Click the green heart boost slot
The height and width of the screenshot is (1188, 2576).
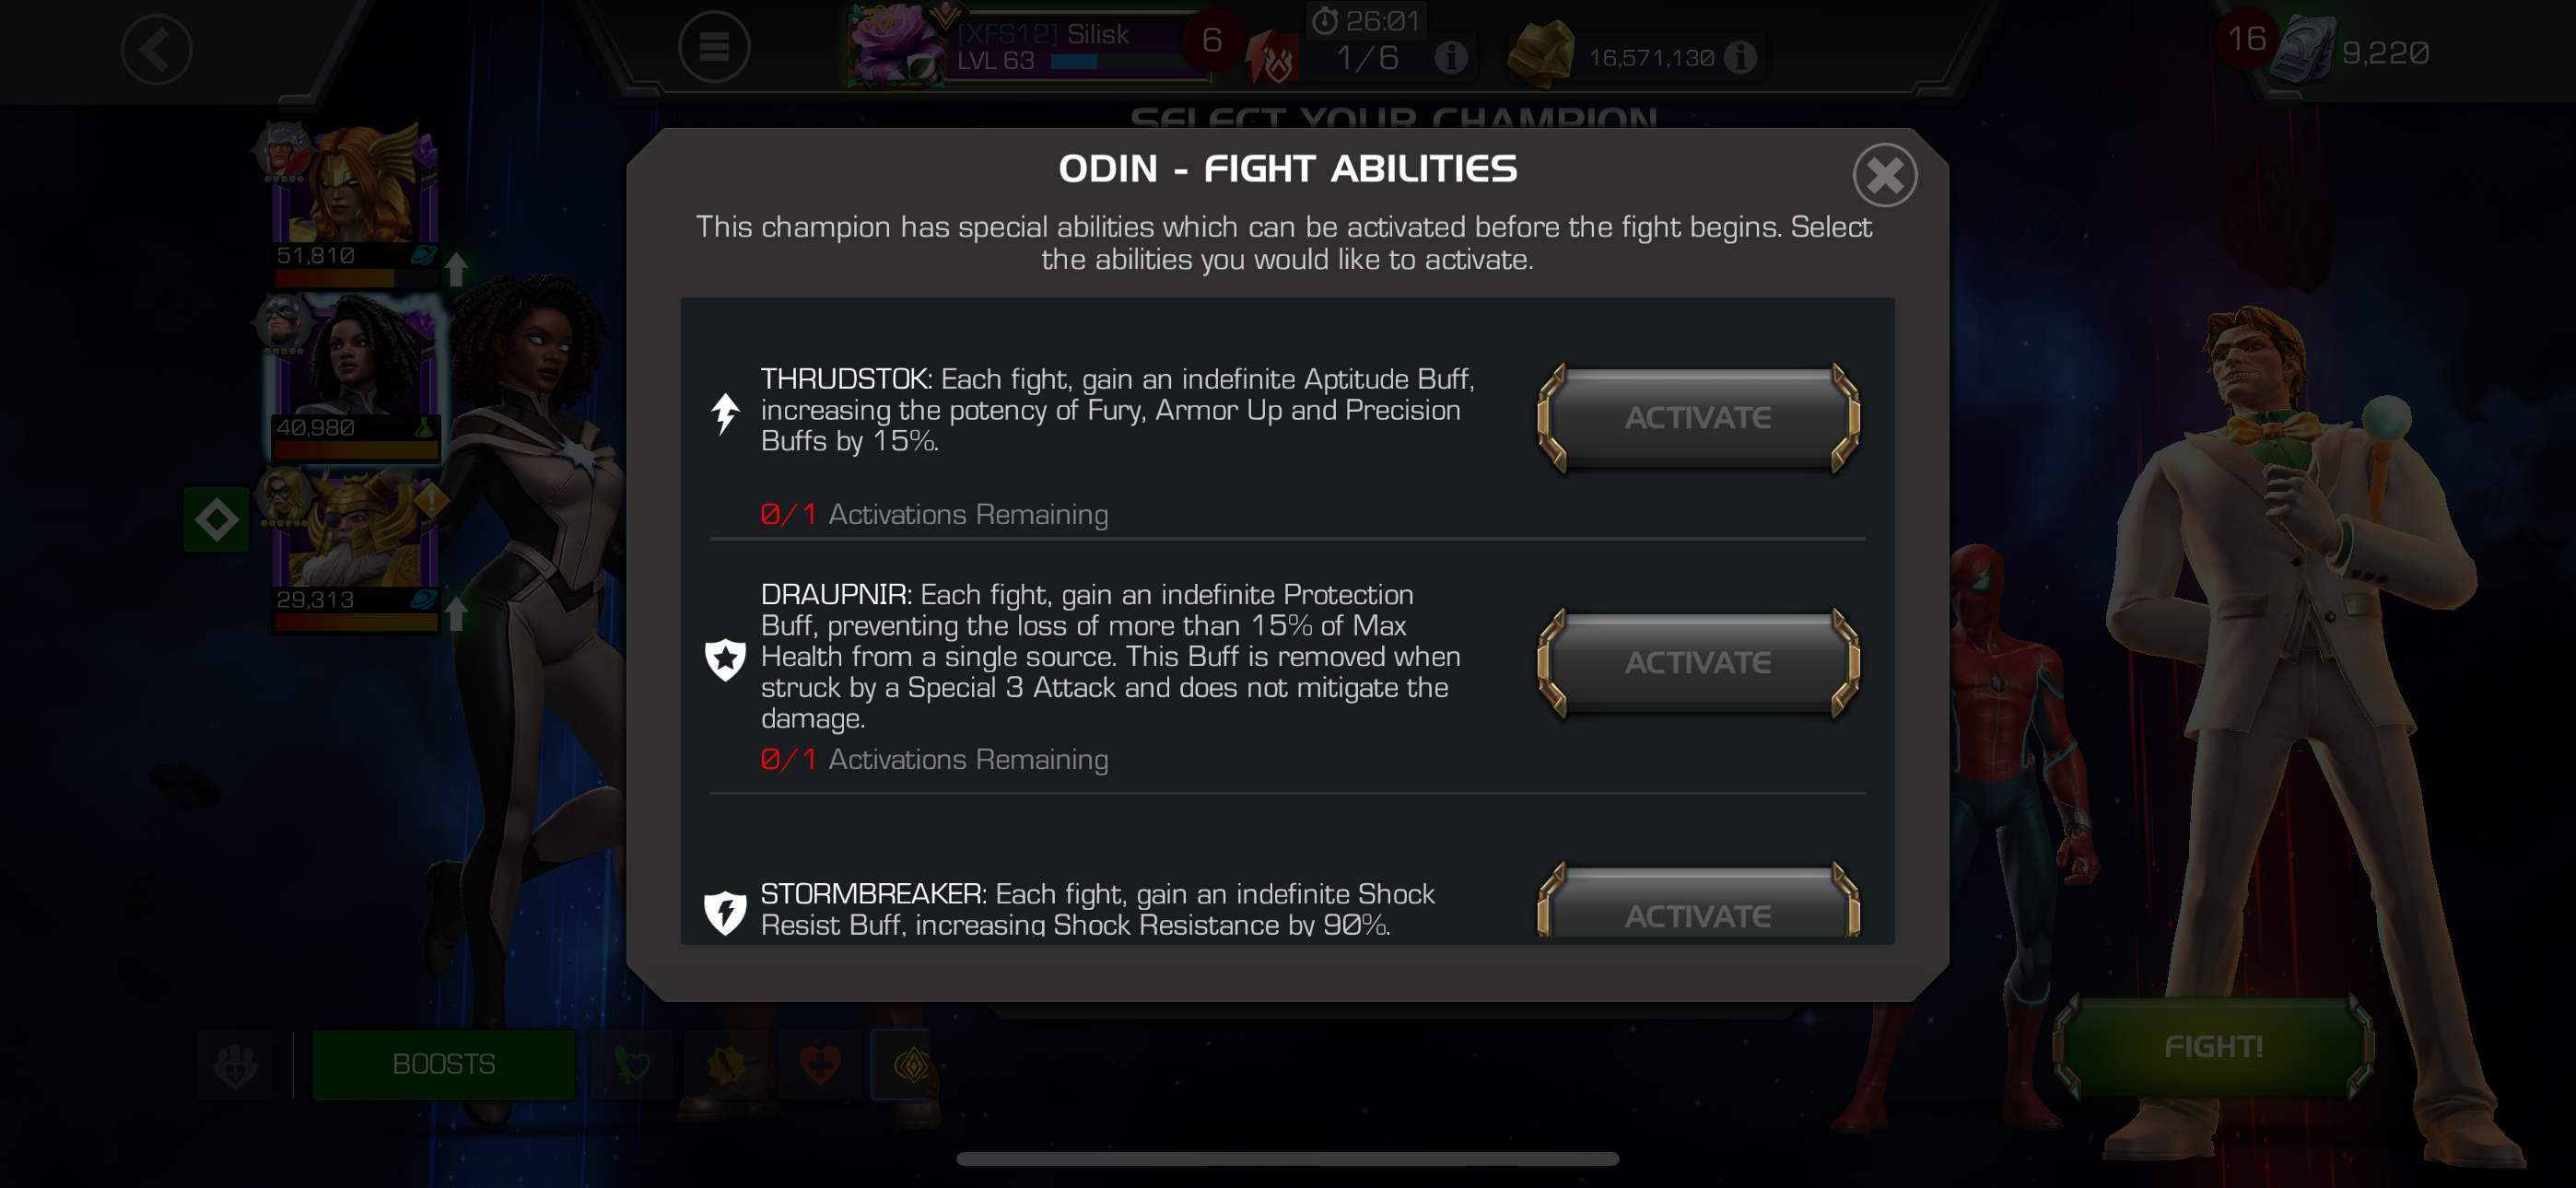(632, 1064)
